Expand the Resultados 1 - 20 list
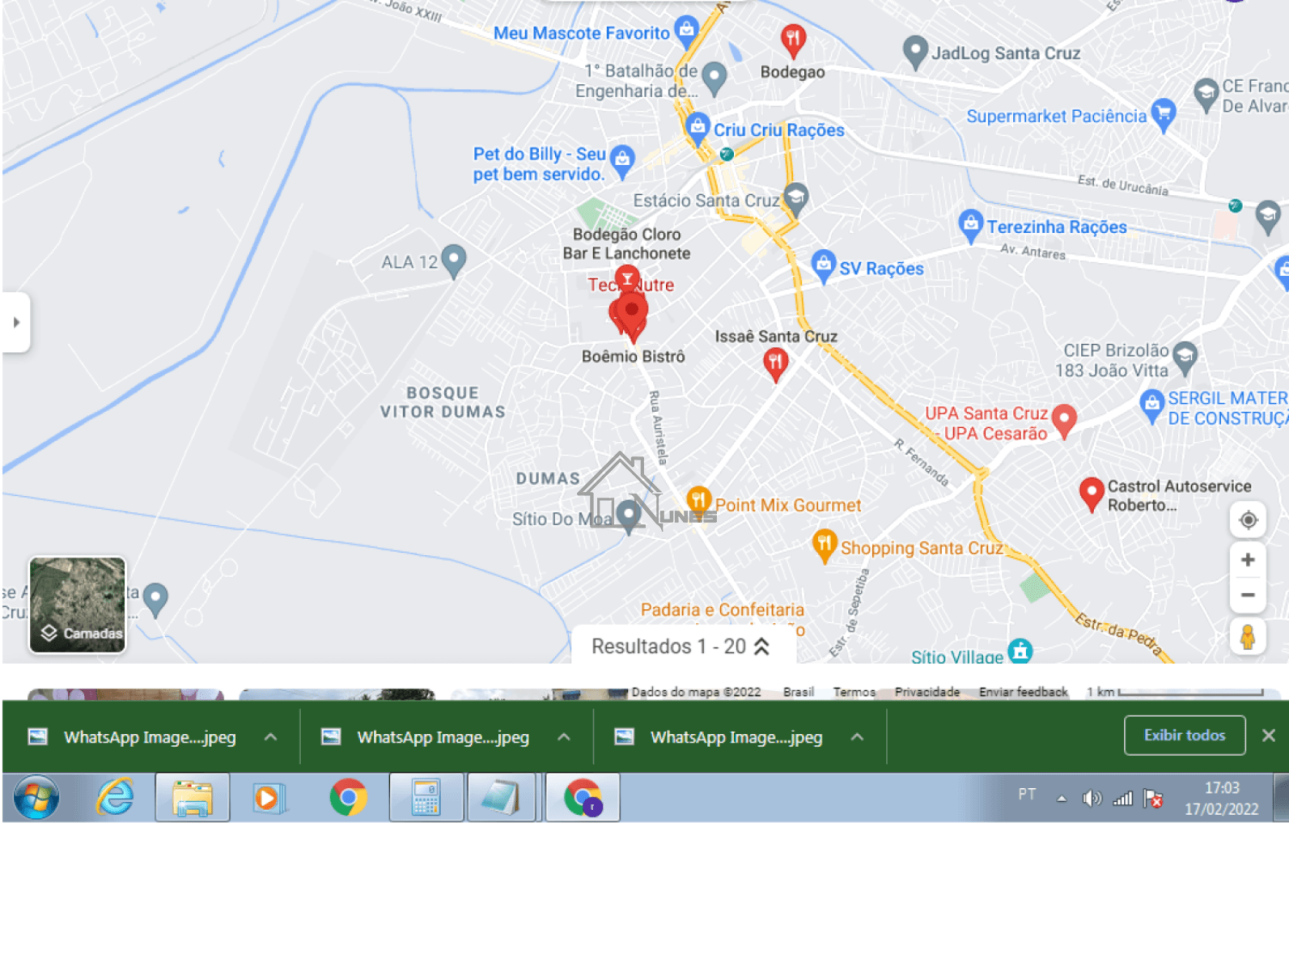 pos(681,646)
